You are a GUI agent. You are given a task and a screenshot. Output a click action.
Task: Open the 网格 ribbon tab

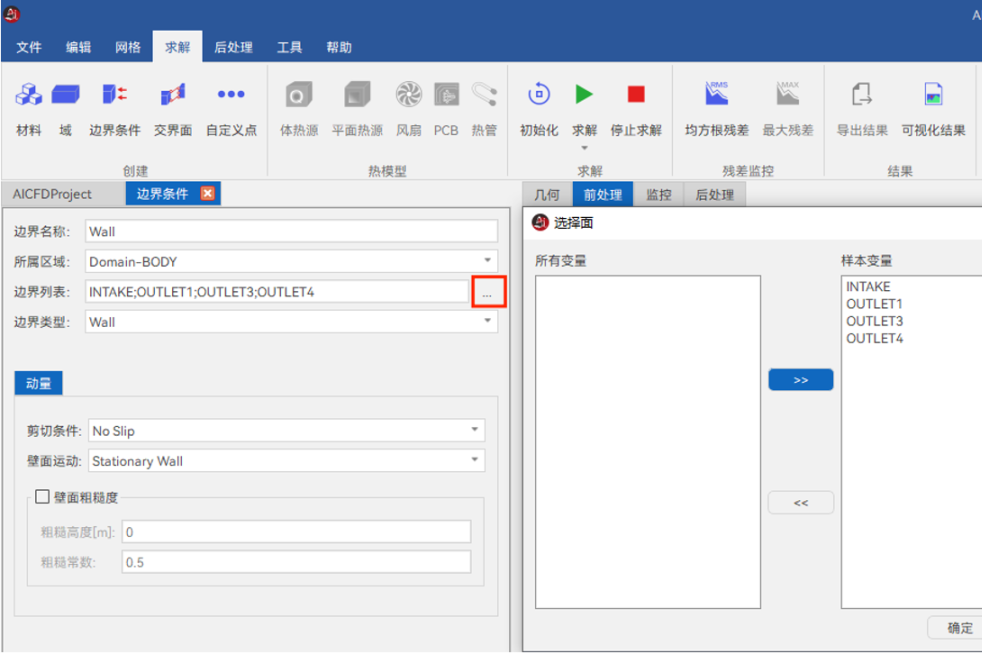coord(128,47)
